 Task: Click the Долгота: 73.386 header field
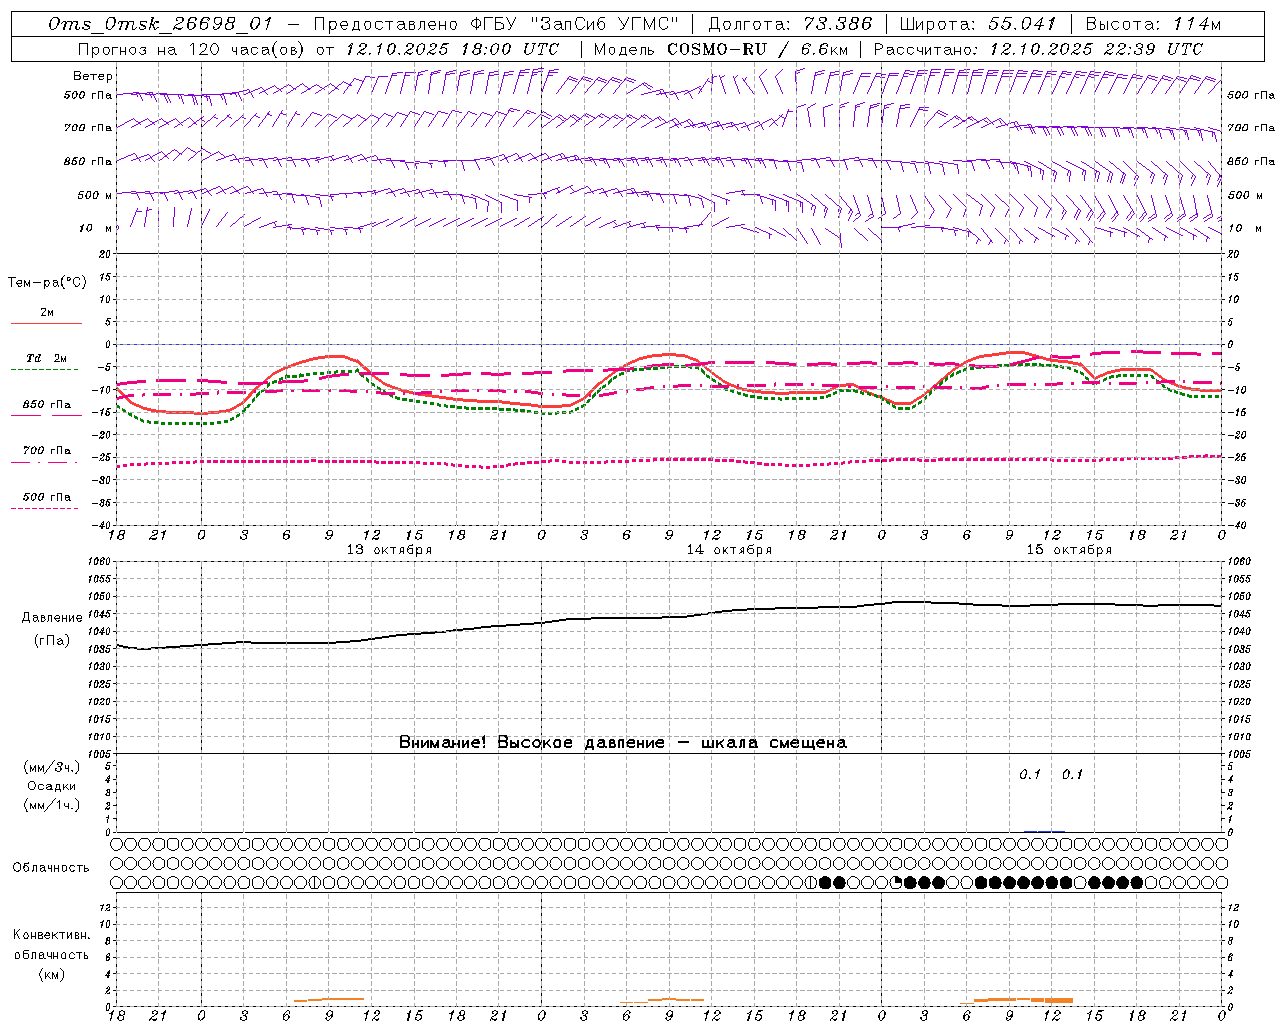coord(790,24)
